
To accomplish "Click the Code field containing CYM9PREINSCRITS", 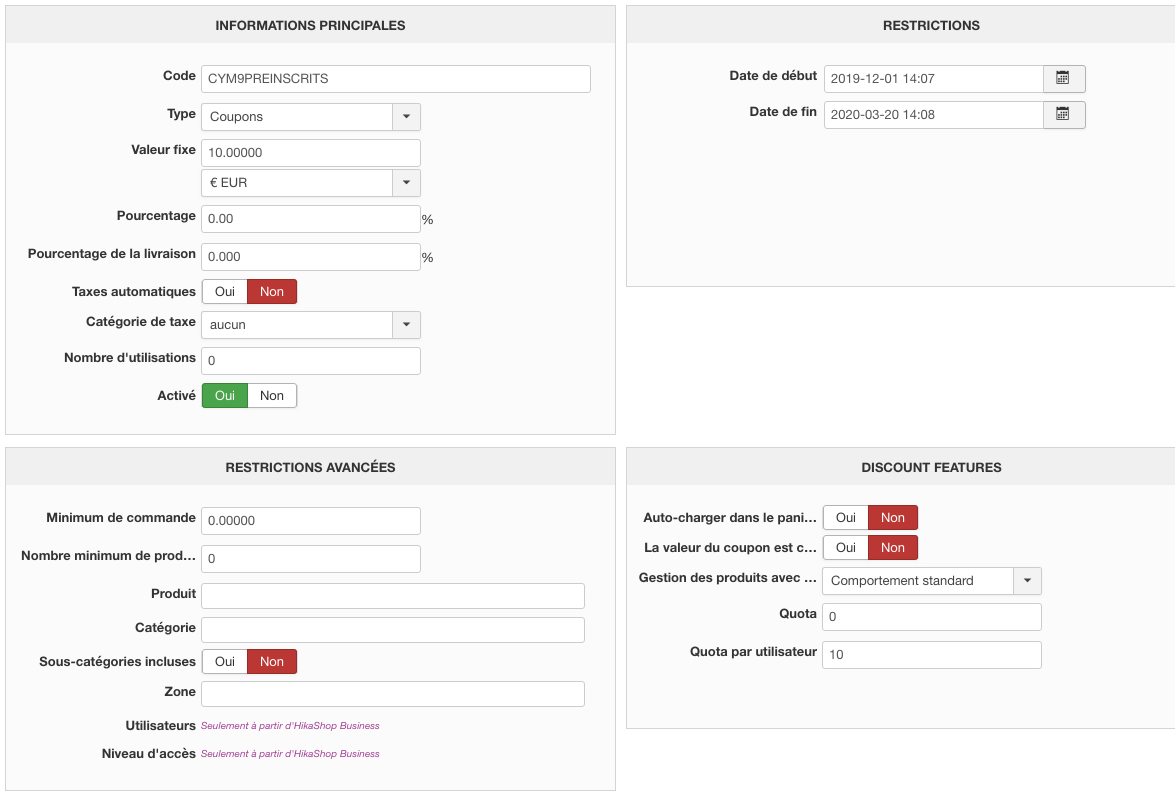I will pyautogui.click(x=395, y=79).
